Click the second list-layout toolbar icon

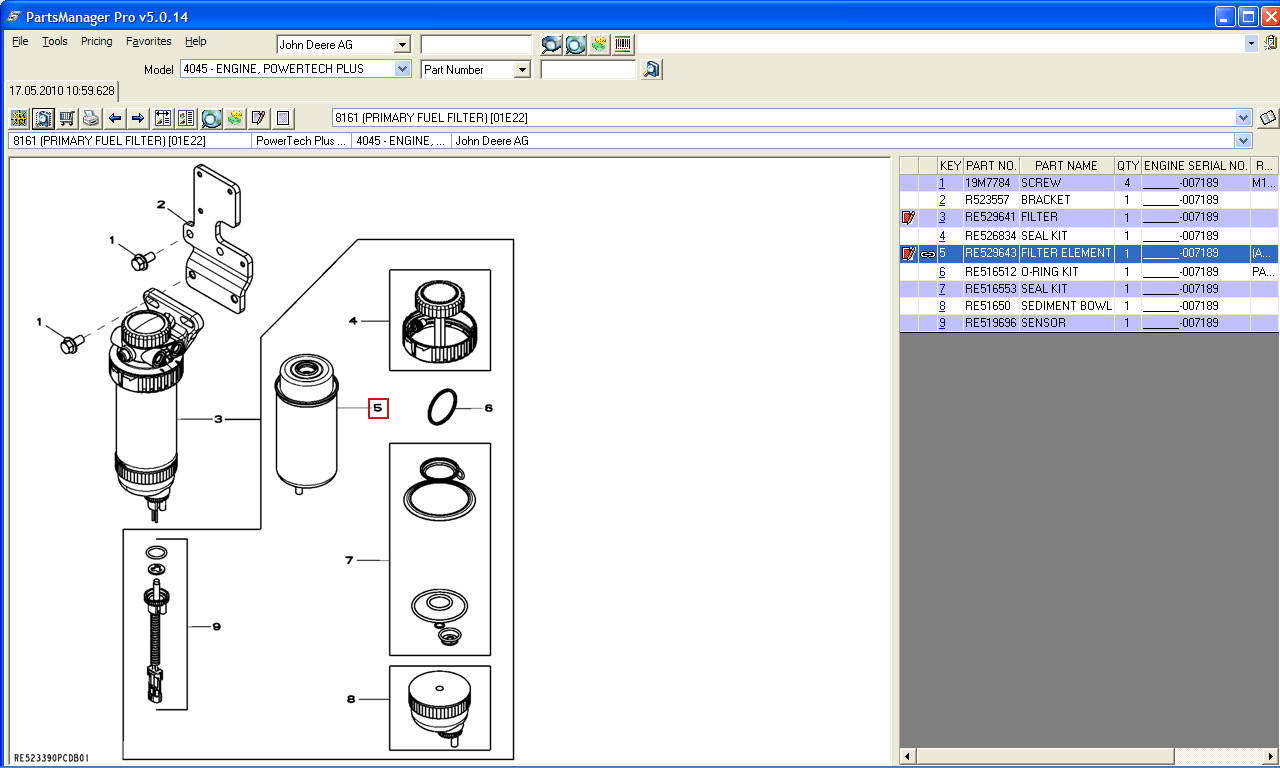[x=187, y=118]
